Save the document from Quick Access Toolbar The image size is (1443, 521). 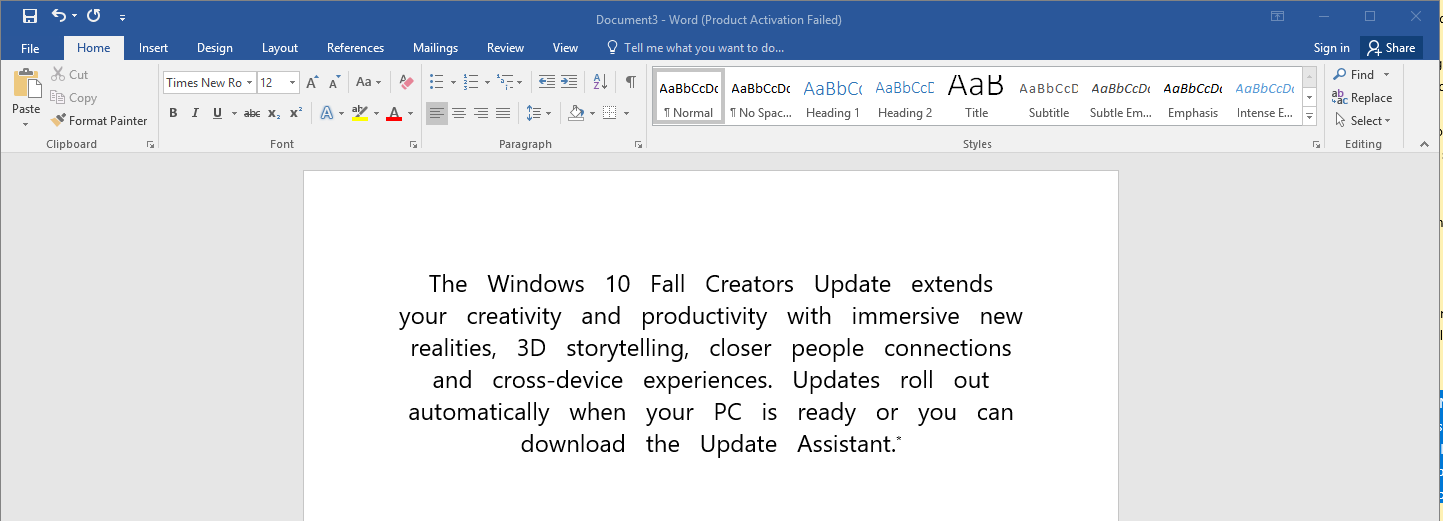click(30, 16)
